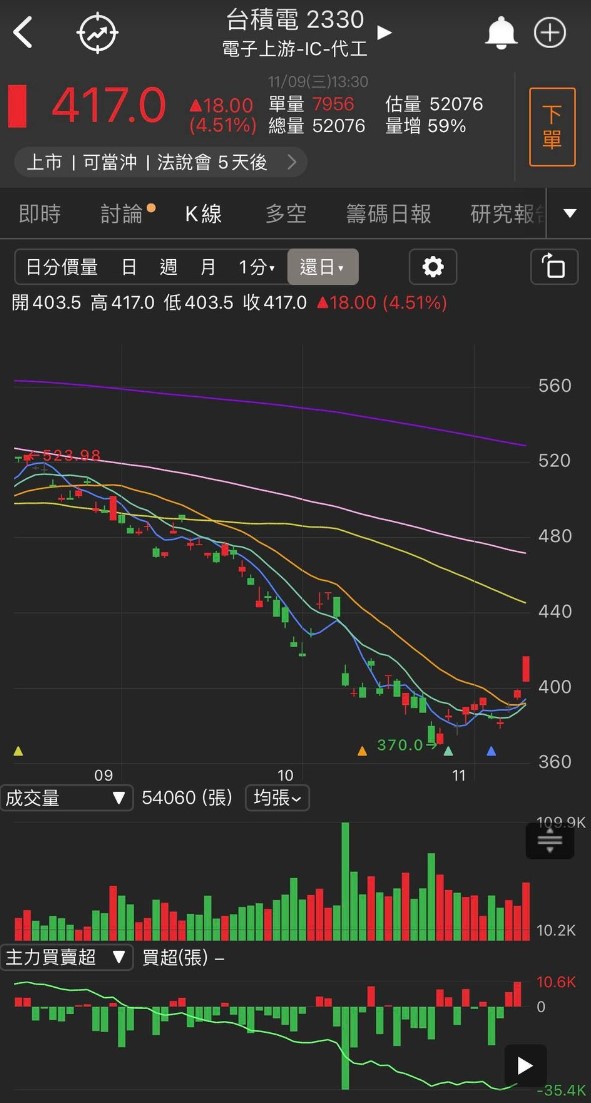Open the 多空 tab

point(286,214)
